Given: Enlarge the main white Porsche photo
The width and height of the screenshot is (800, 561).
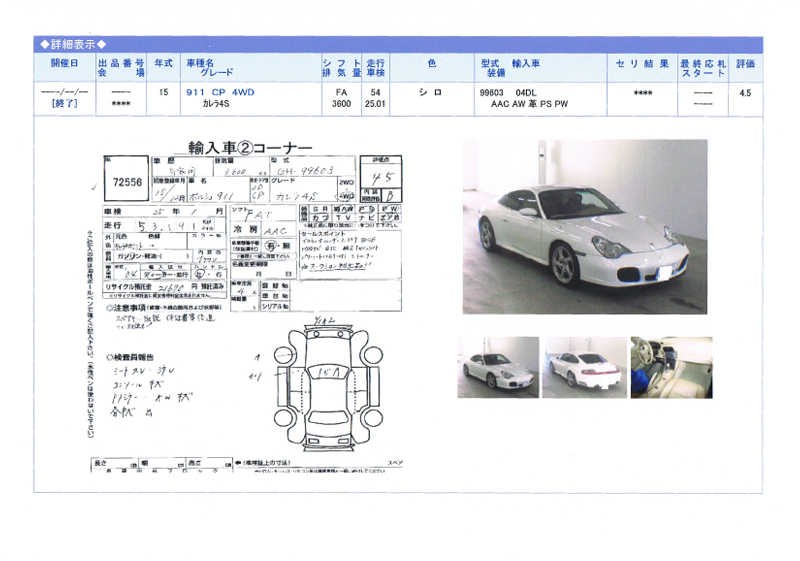Looking at the screenshot, I should [585, 226].
